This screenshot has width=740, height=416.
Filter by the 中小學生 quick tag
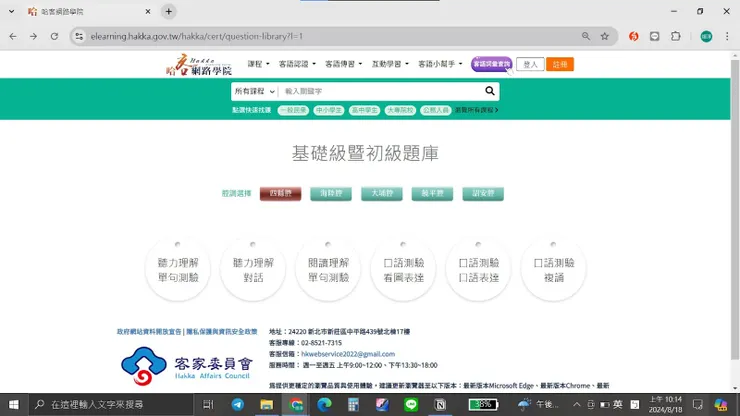point(328,110)
